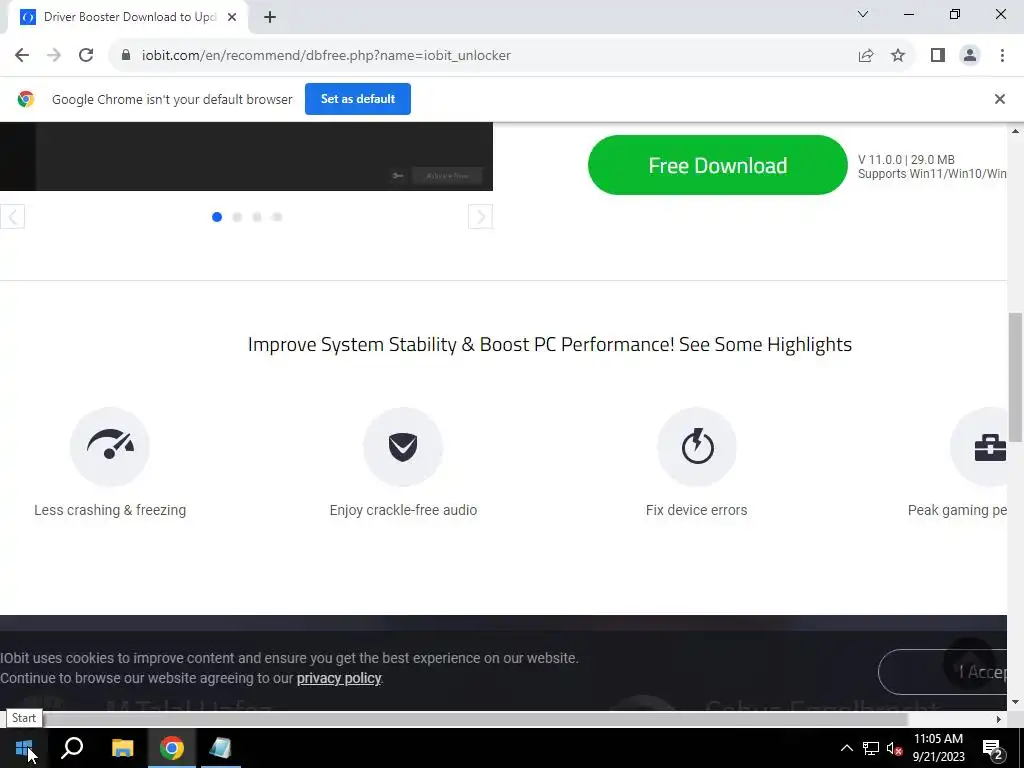
Task: Open the tab search dropdown chevron
Action: (863, 14)
